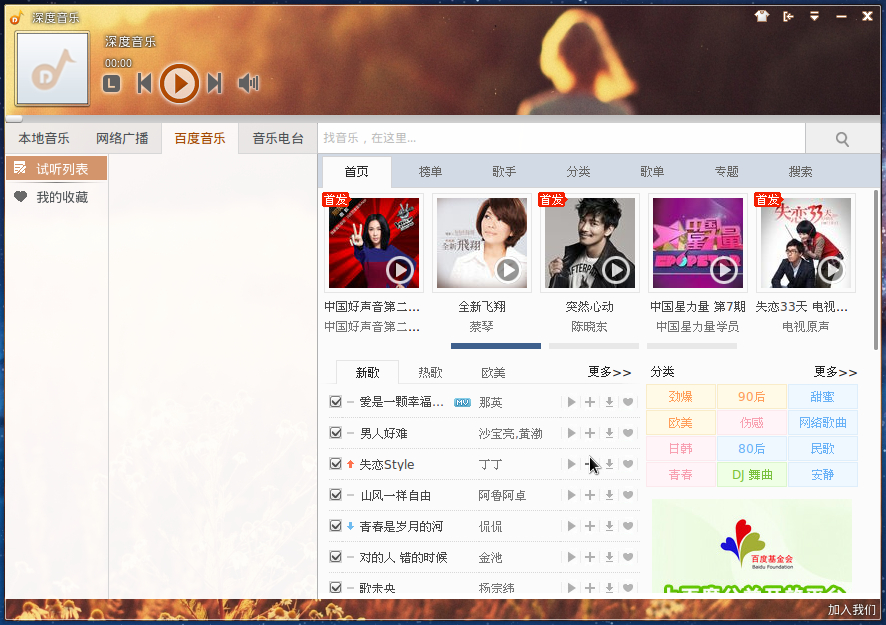Click 更多>> in the 分类 panel
This screenshot has width=886, height=625.
click(x=835, y=372)
